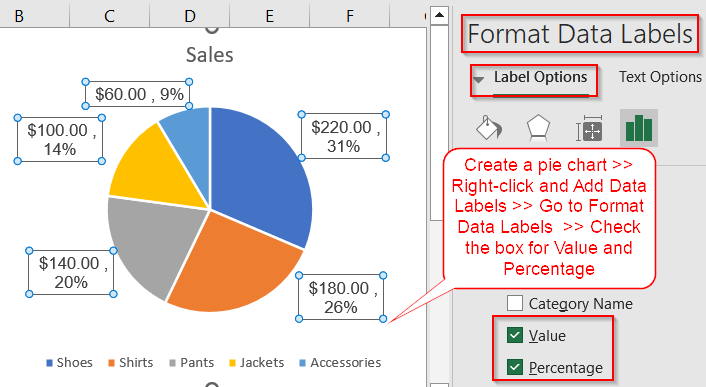Viewport: 706px width, 387px height.
Task: Click the scrollbar up arrow
Action: click(439, 16)
